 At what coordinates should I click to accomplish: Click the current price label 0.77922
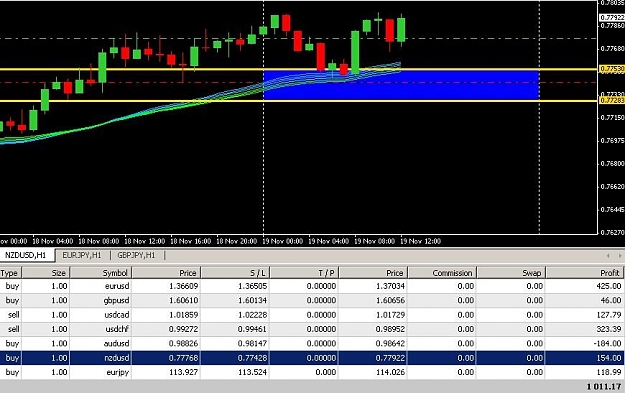[x=612, y=18]
